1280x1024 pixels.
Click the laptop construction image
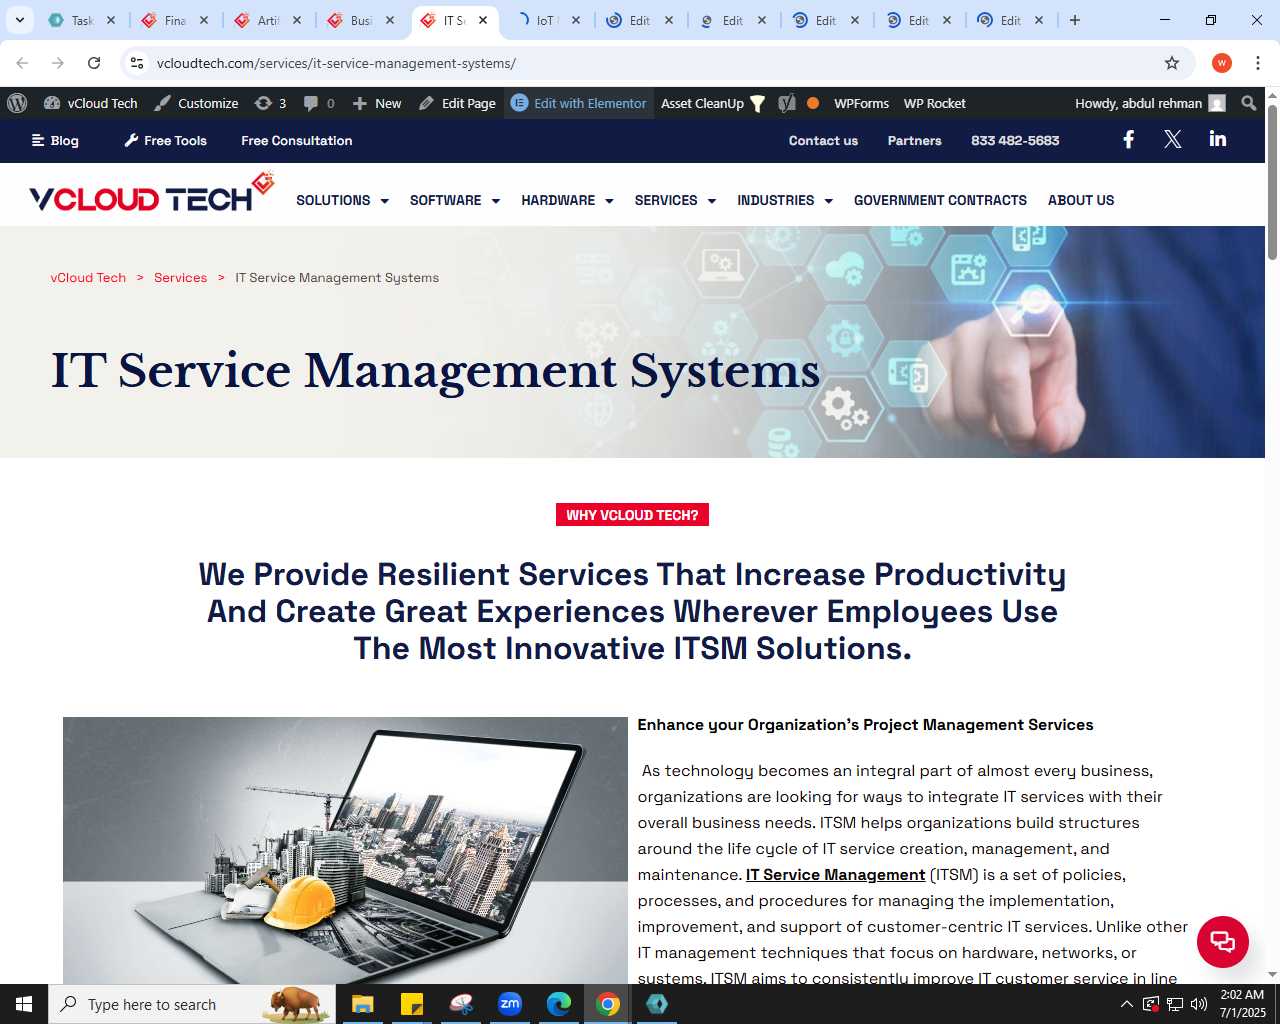[x=345, y=850]
